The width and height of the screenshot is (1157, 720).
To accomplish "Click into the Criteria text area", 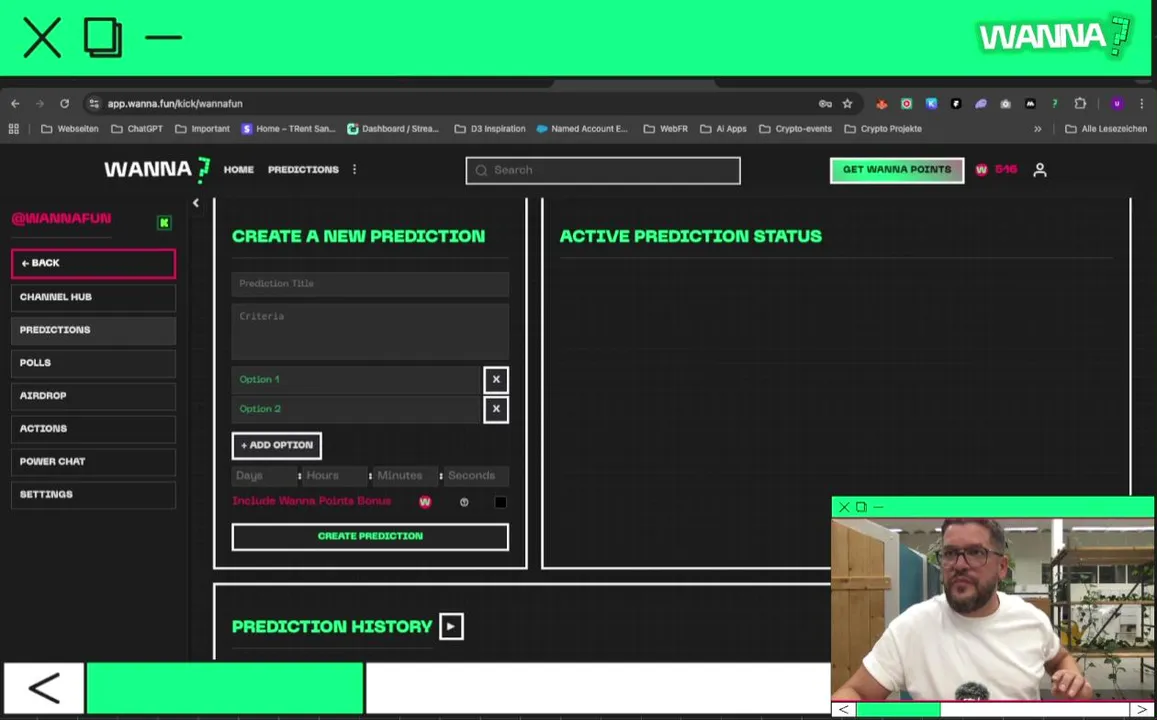I will (370, 331).
